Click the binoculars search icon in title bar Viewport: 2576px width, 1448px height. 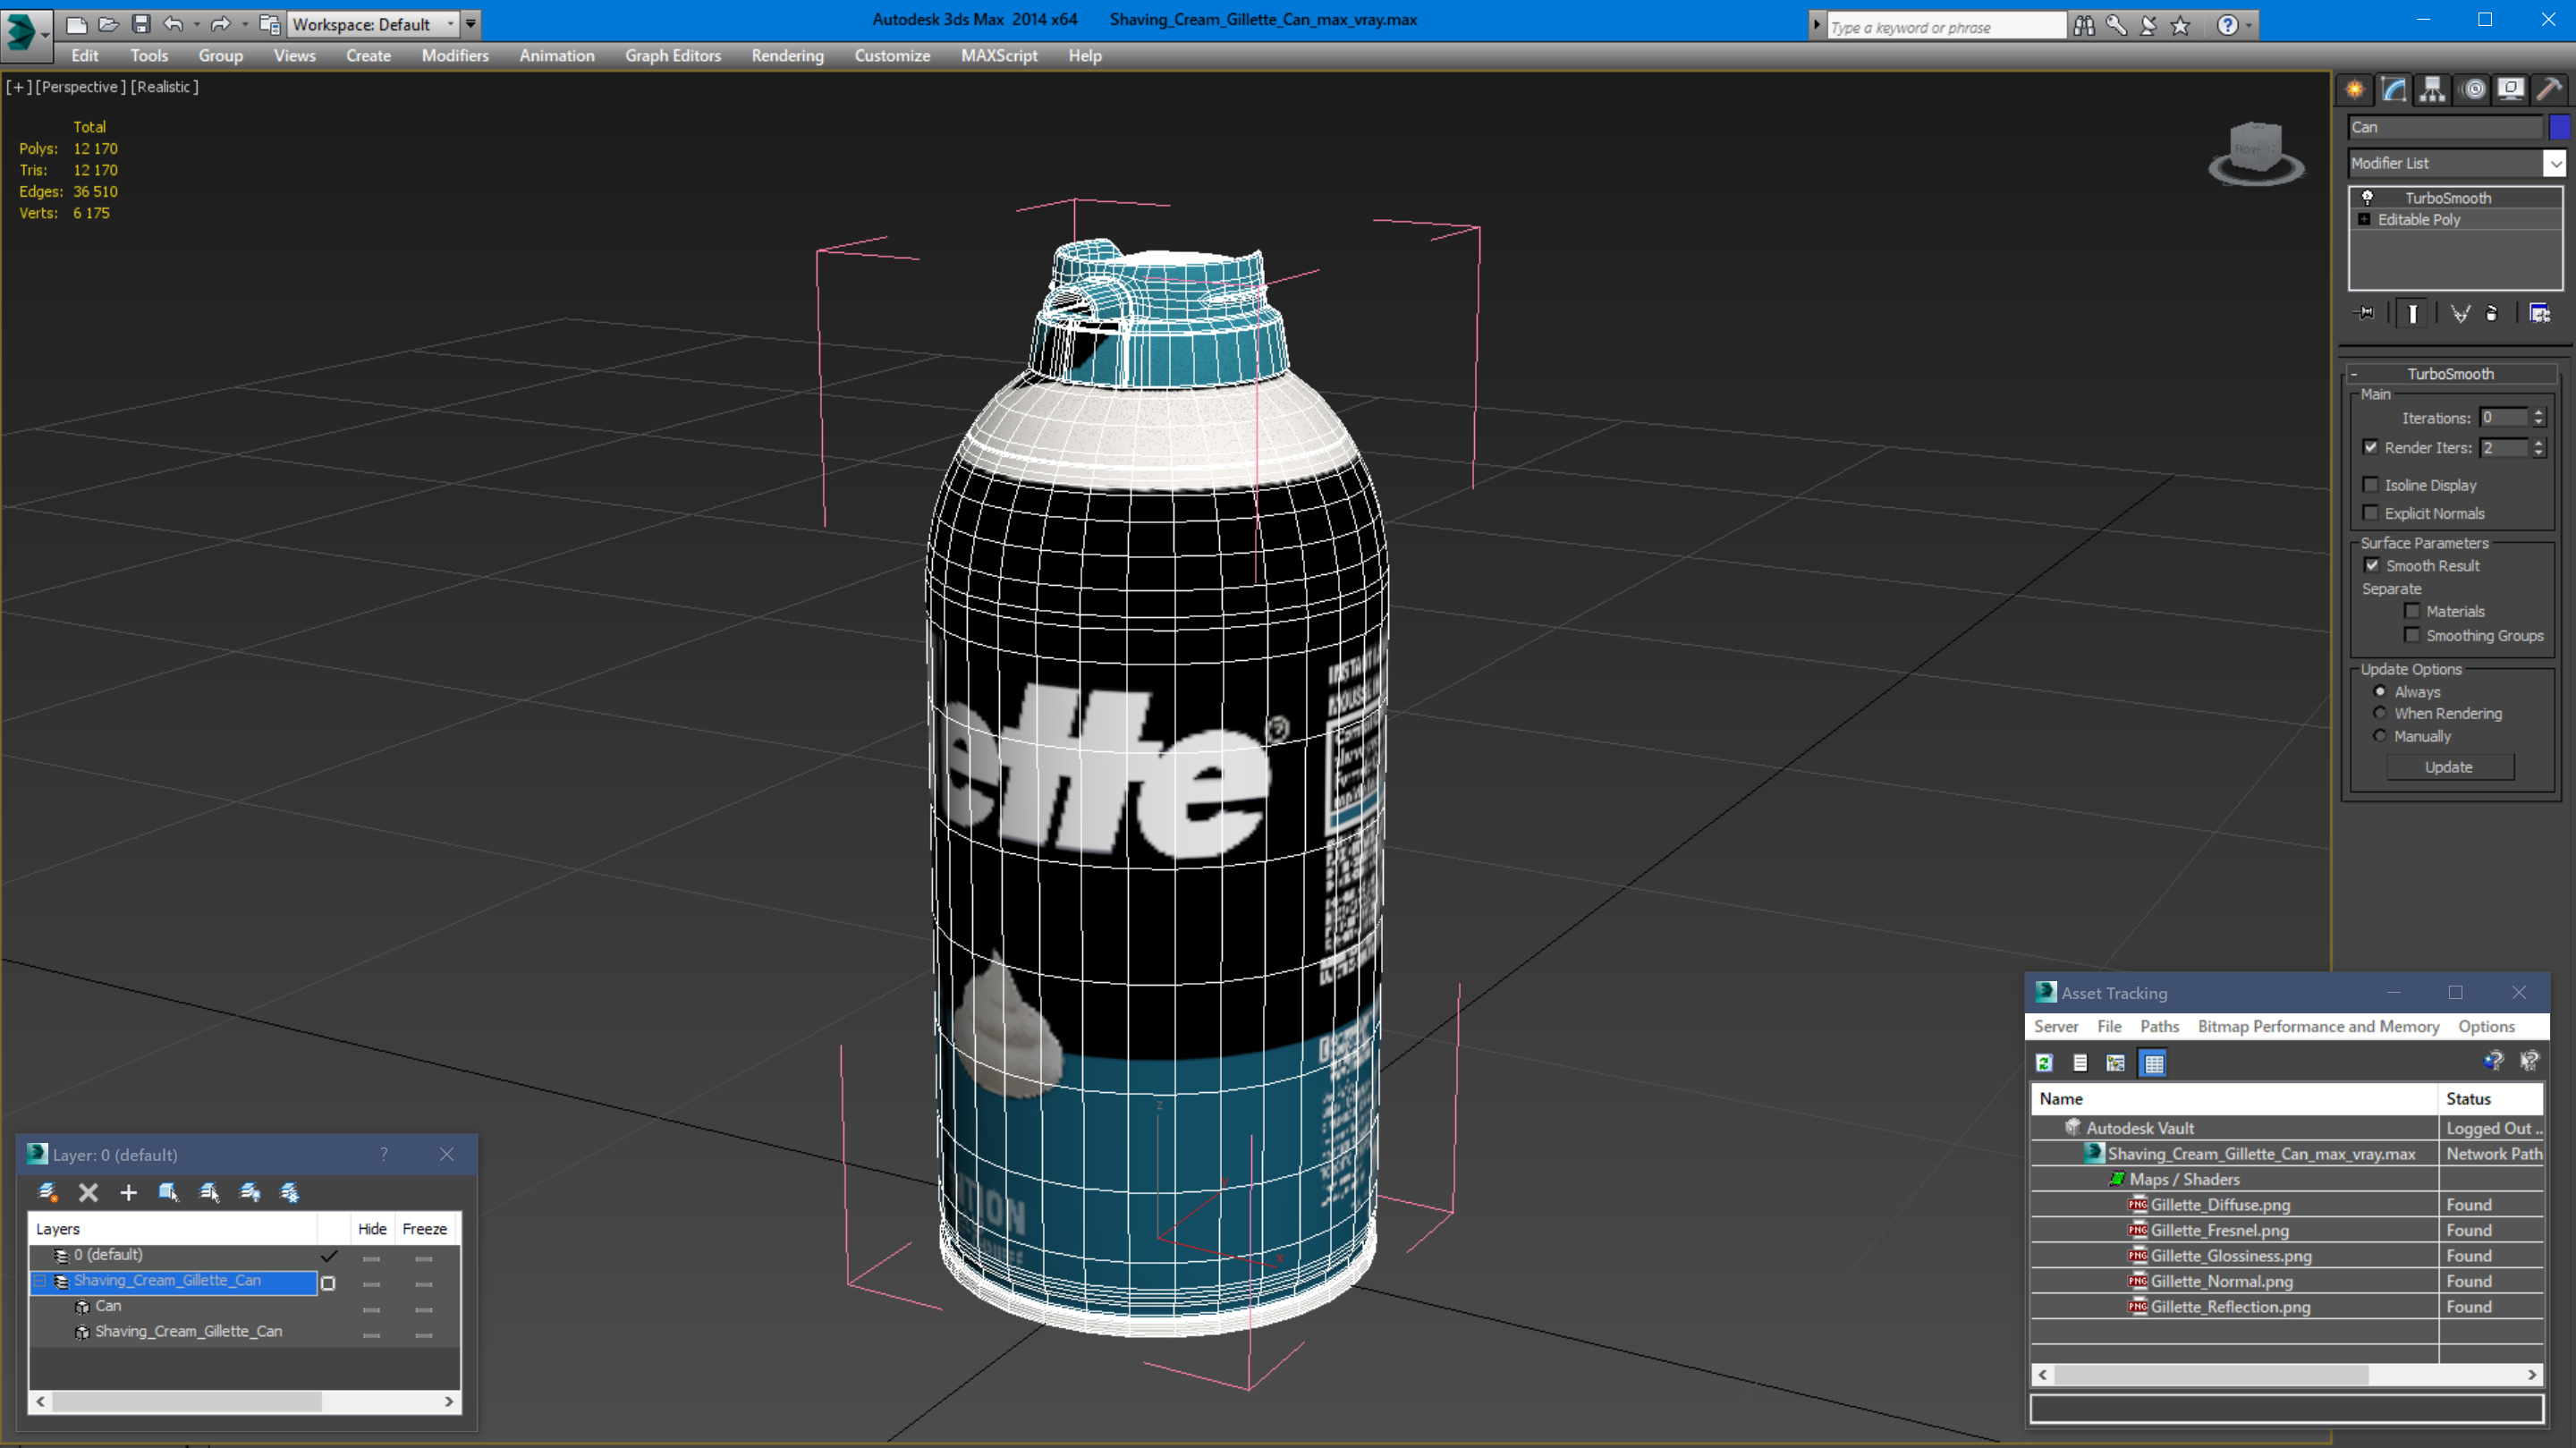pos(2084,26)
